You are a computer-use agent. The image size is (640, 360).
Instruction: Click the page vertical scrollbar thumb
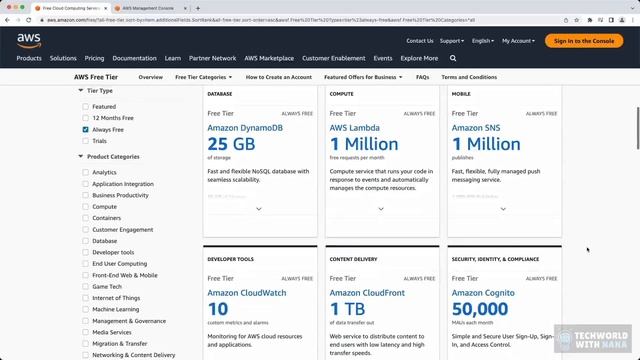[638, 128]
